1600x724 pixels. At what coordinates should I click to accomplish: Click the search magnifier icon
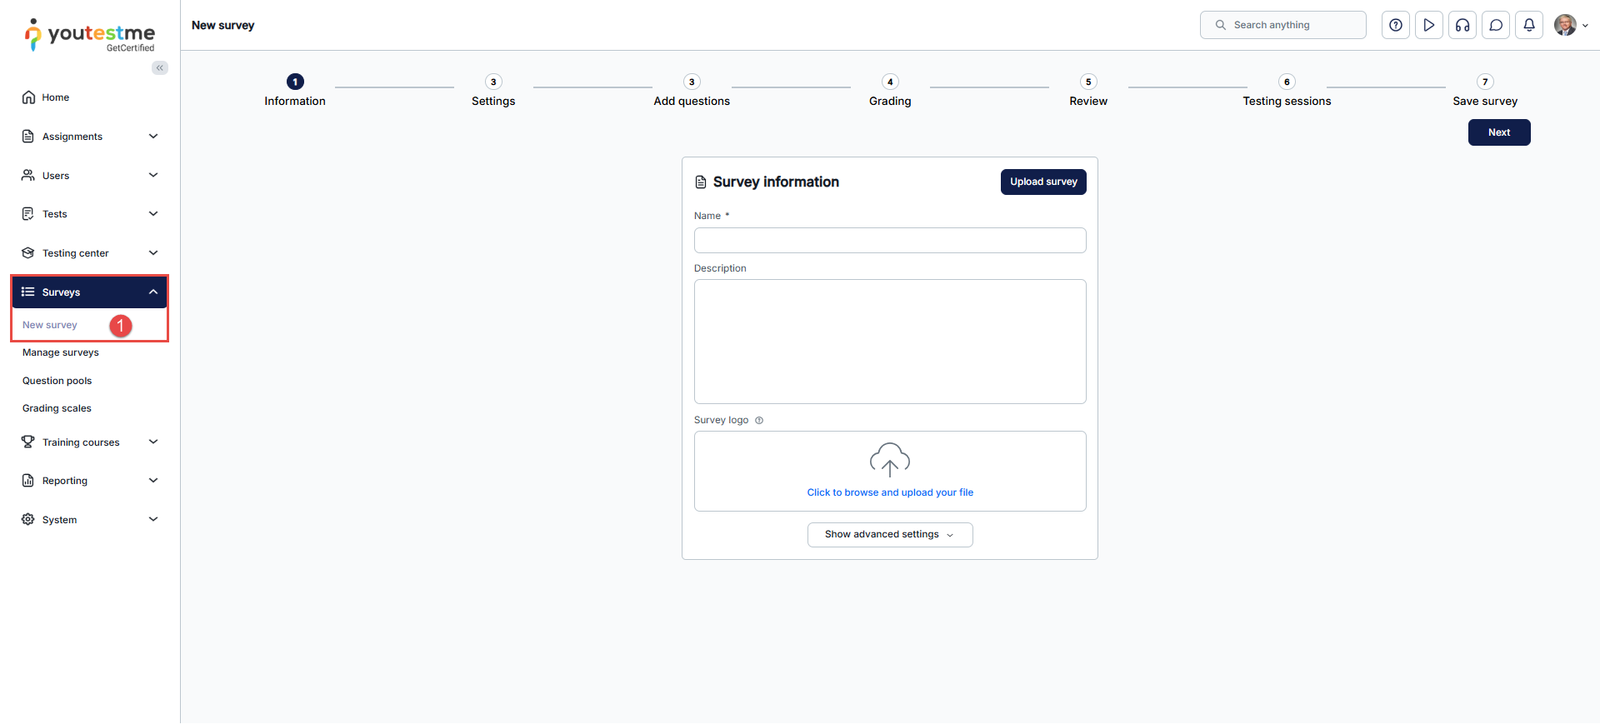(x=1220, y=25)
